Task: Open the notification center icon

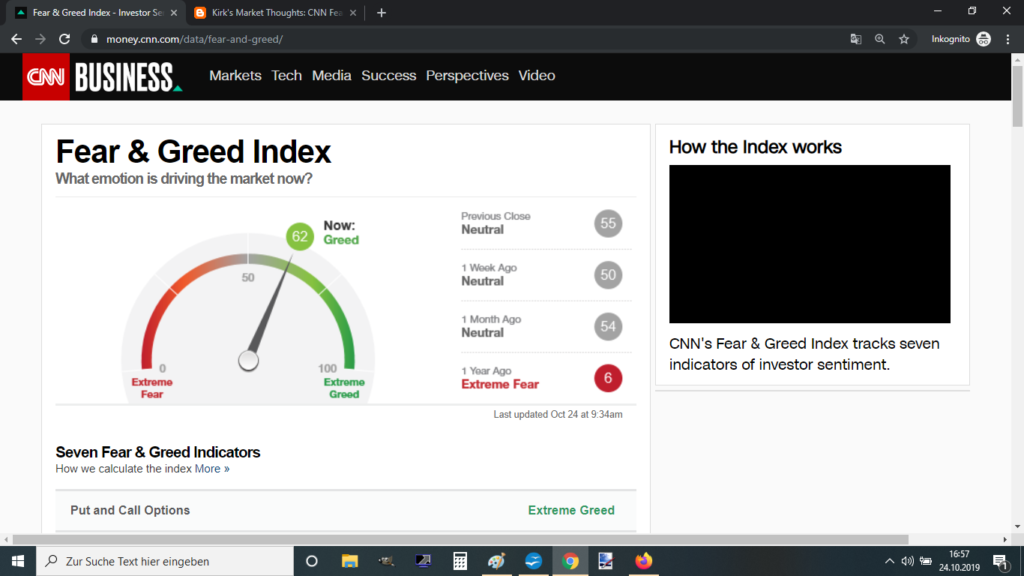Action: [x=1000, y=561]
